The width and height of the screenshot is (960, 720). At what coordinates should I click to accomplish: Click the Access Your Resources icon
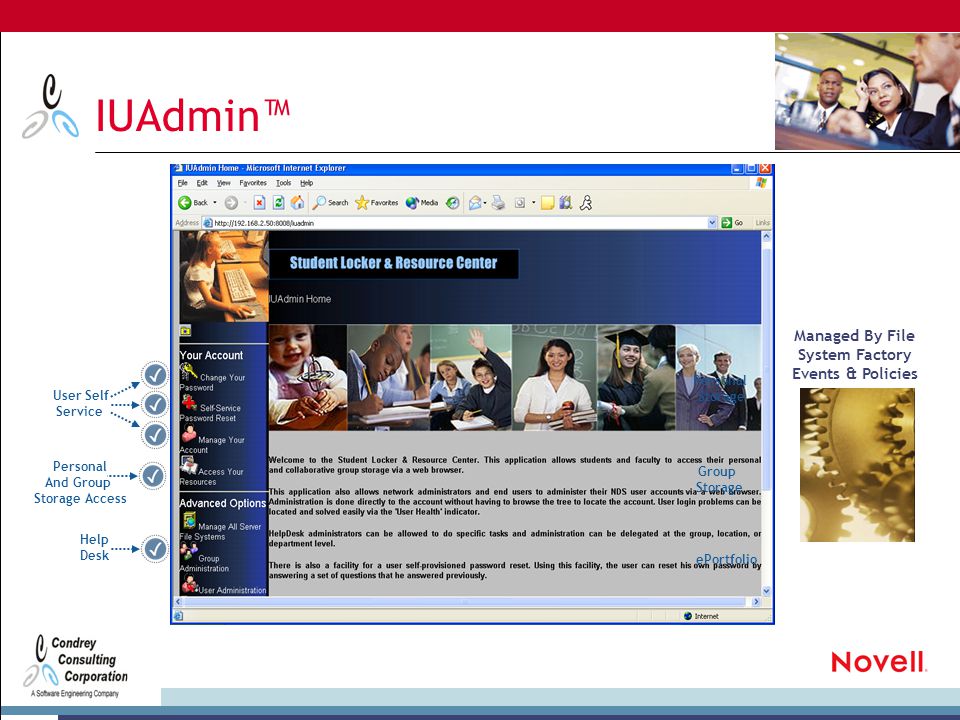pyautogui.click(x=189, y=465)
